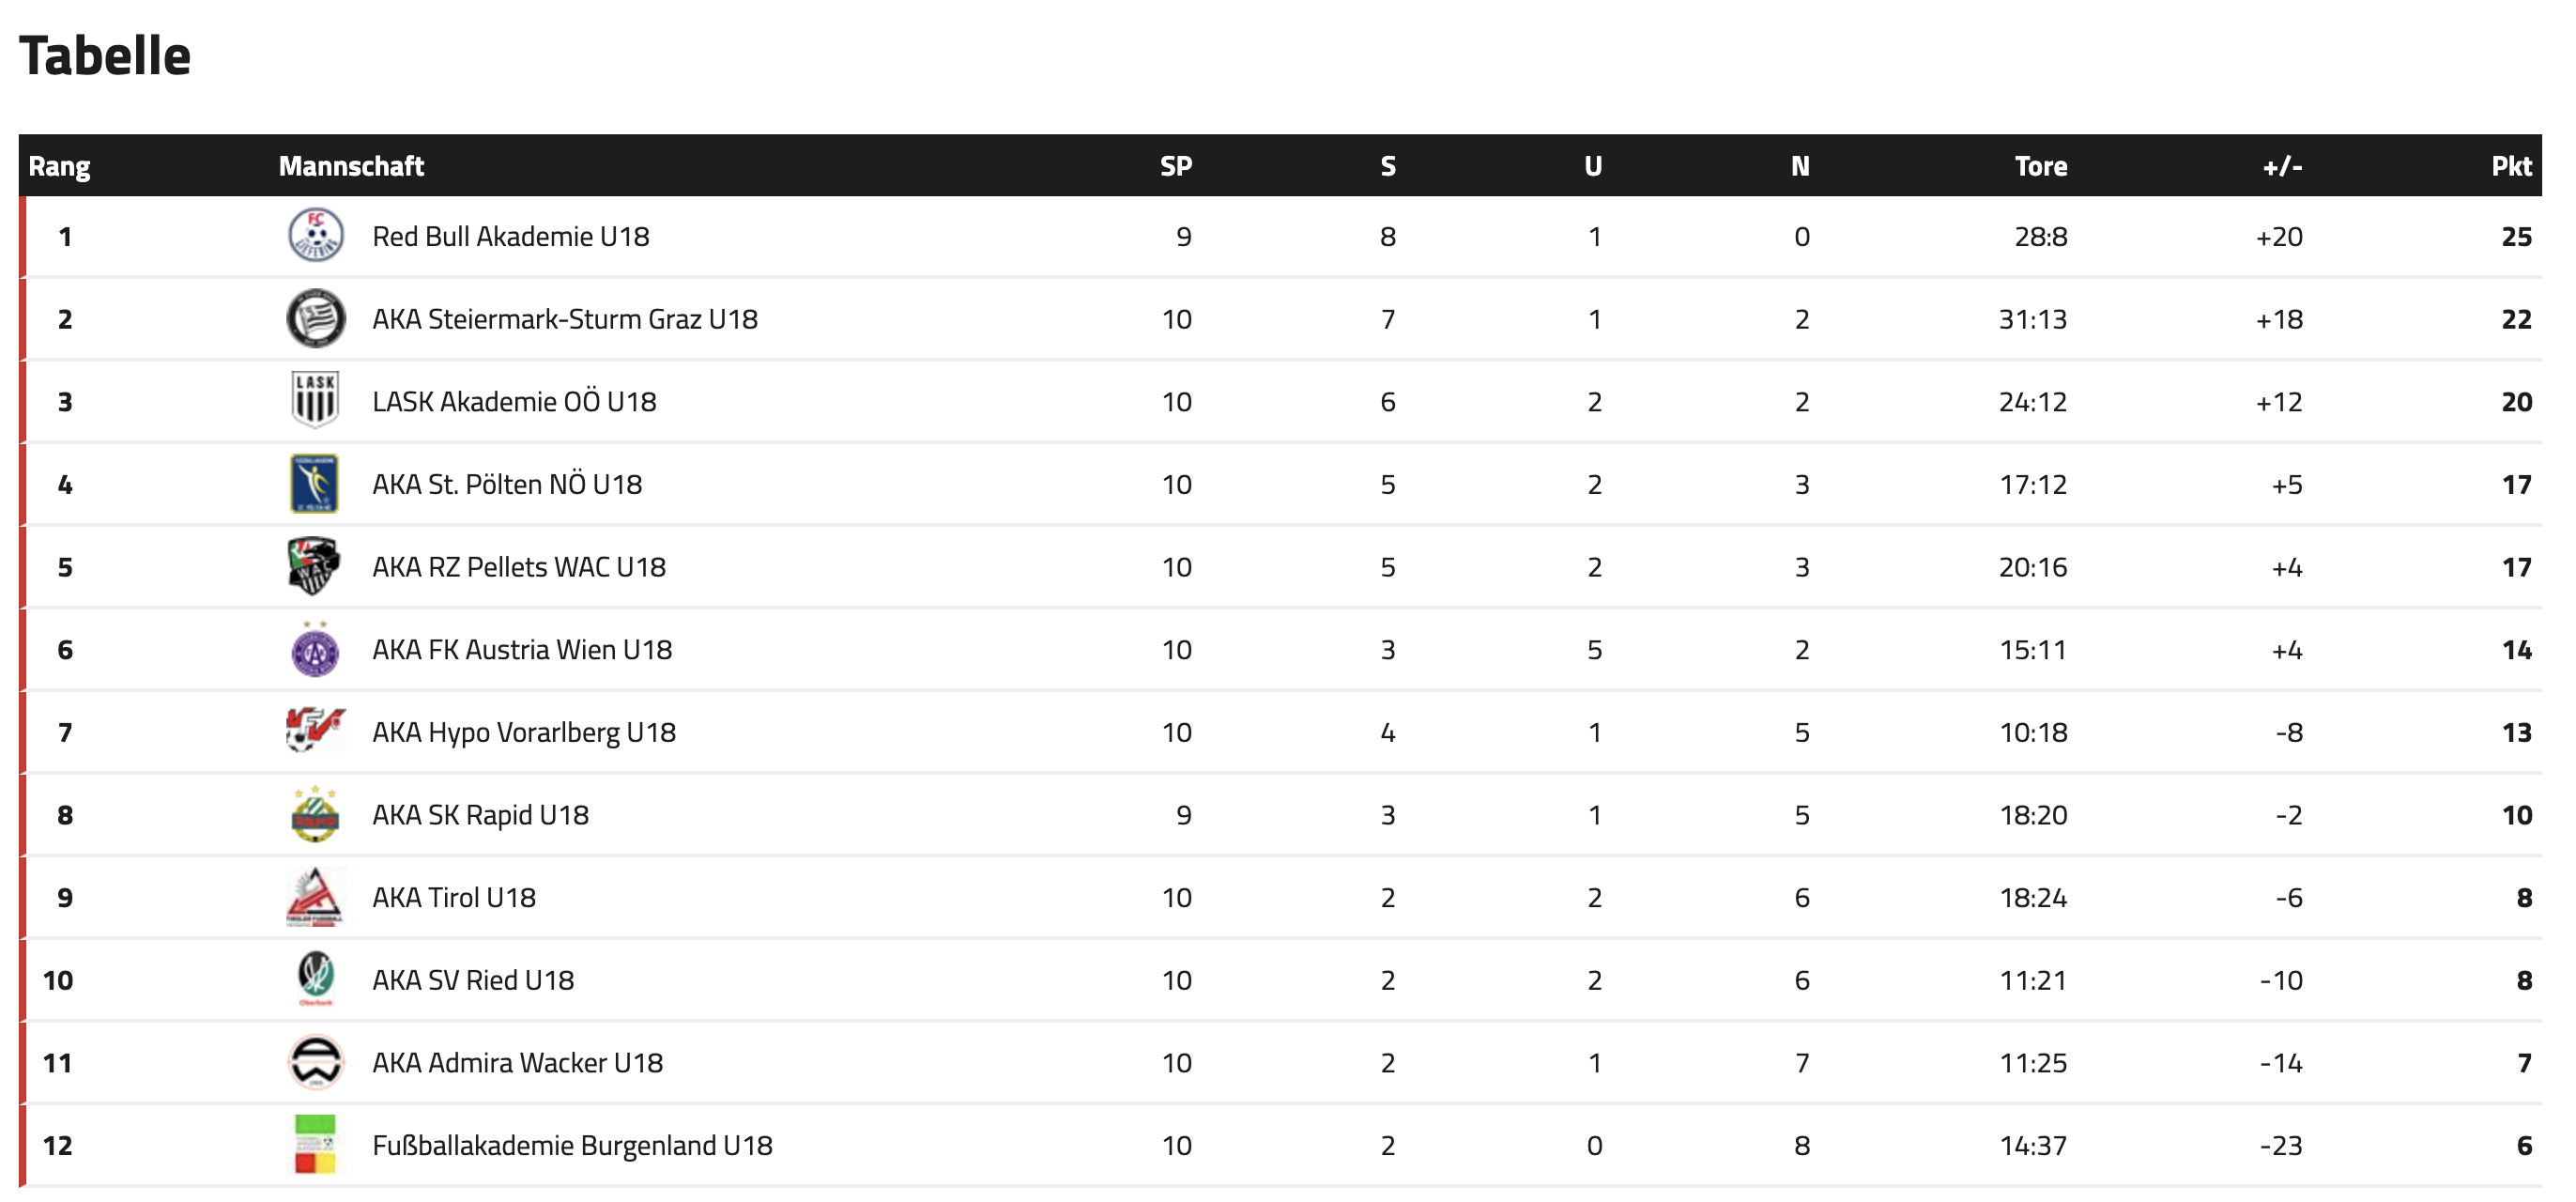Click the WAC wolf crest
The height and width of the screenshot is (1202, 2576).
315,566
